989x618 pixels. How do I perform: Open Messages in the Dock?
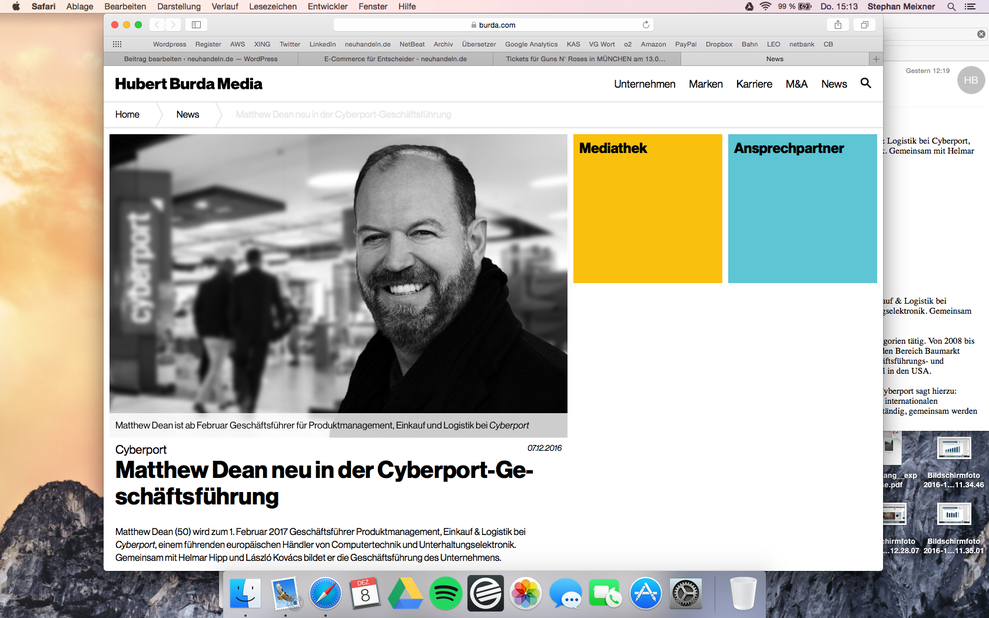[565, 593]
